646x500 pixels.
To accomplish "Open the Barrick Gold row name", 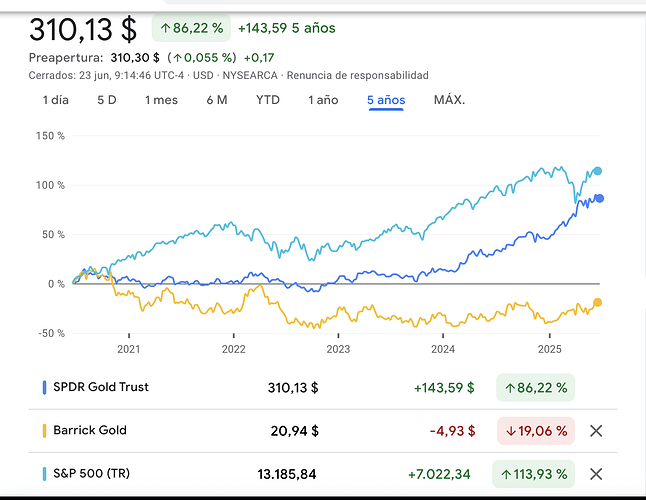I will 90,430.
